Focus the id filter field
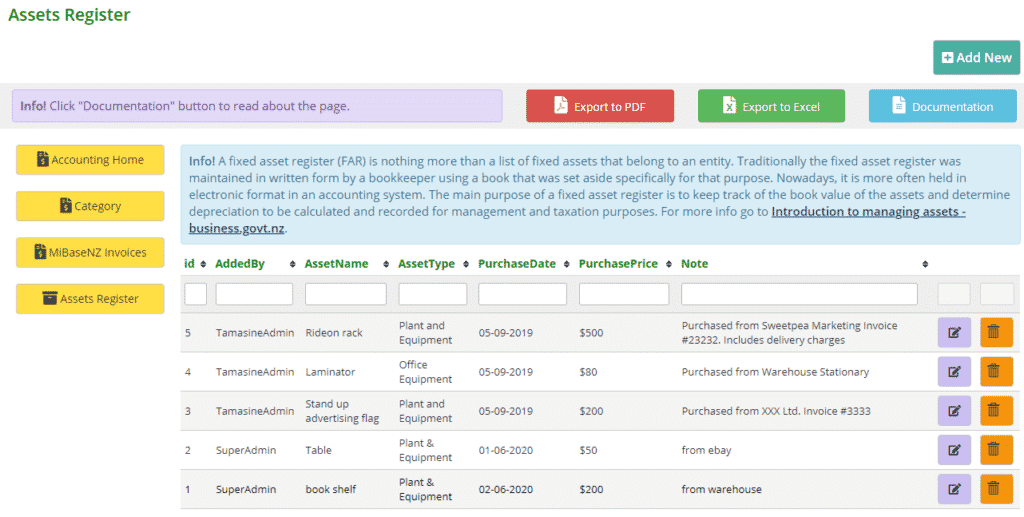The width and height of the screenshot is (1024, 517). (195, 294)
